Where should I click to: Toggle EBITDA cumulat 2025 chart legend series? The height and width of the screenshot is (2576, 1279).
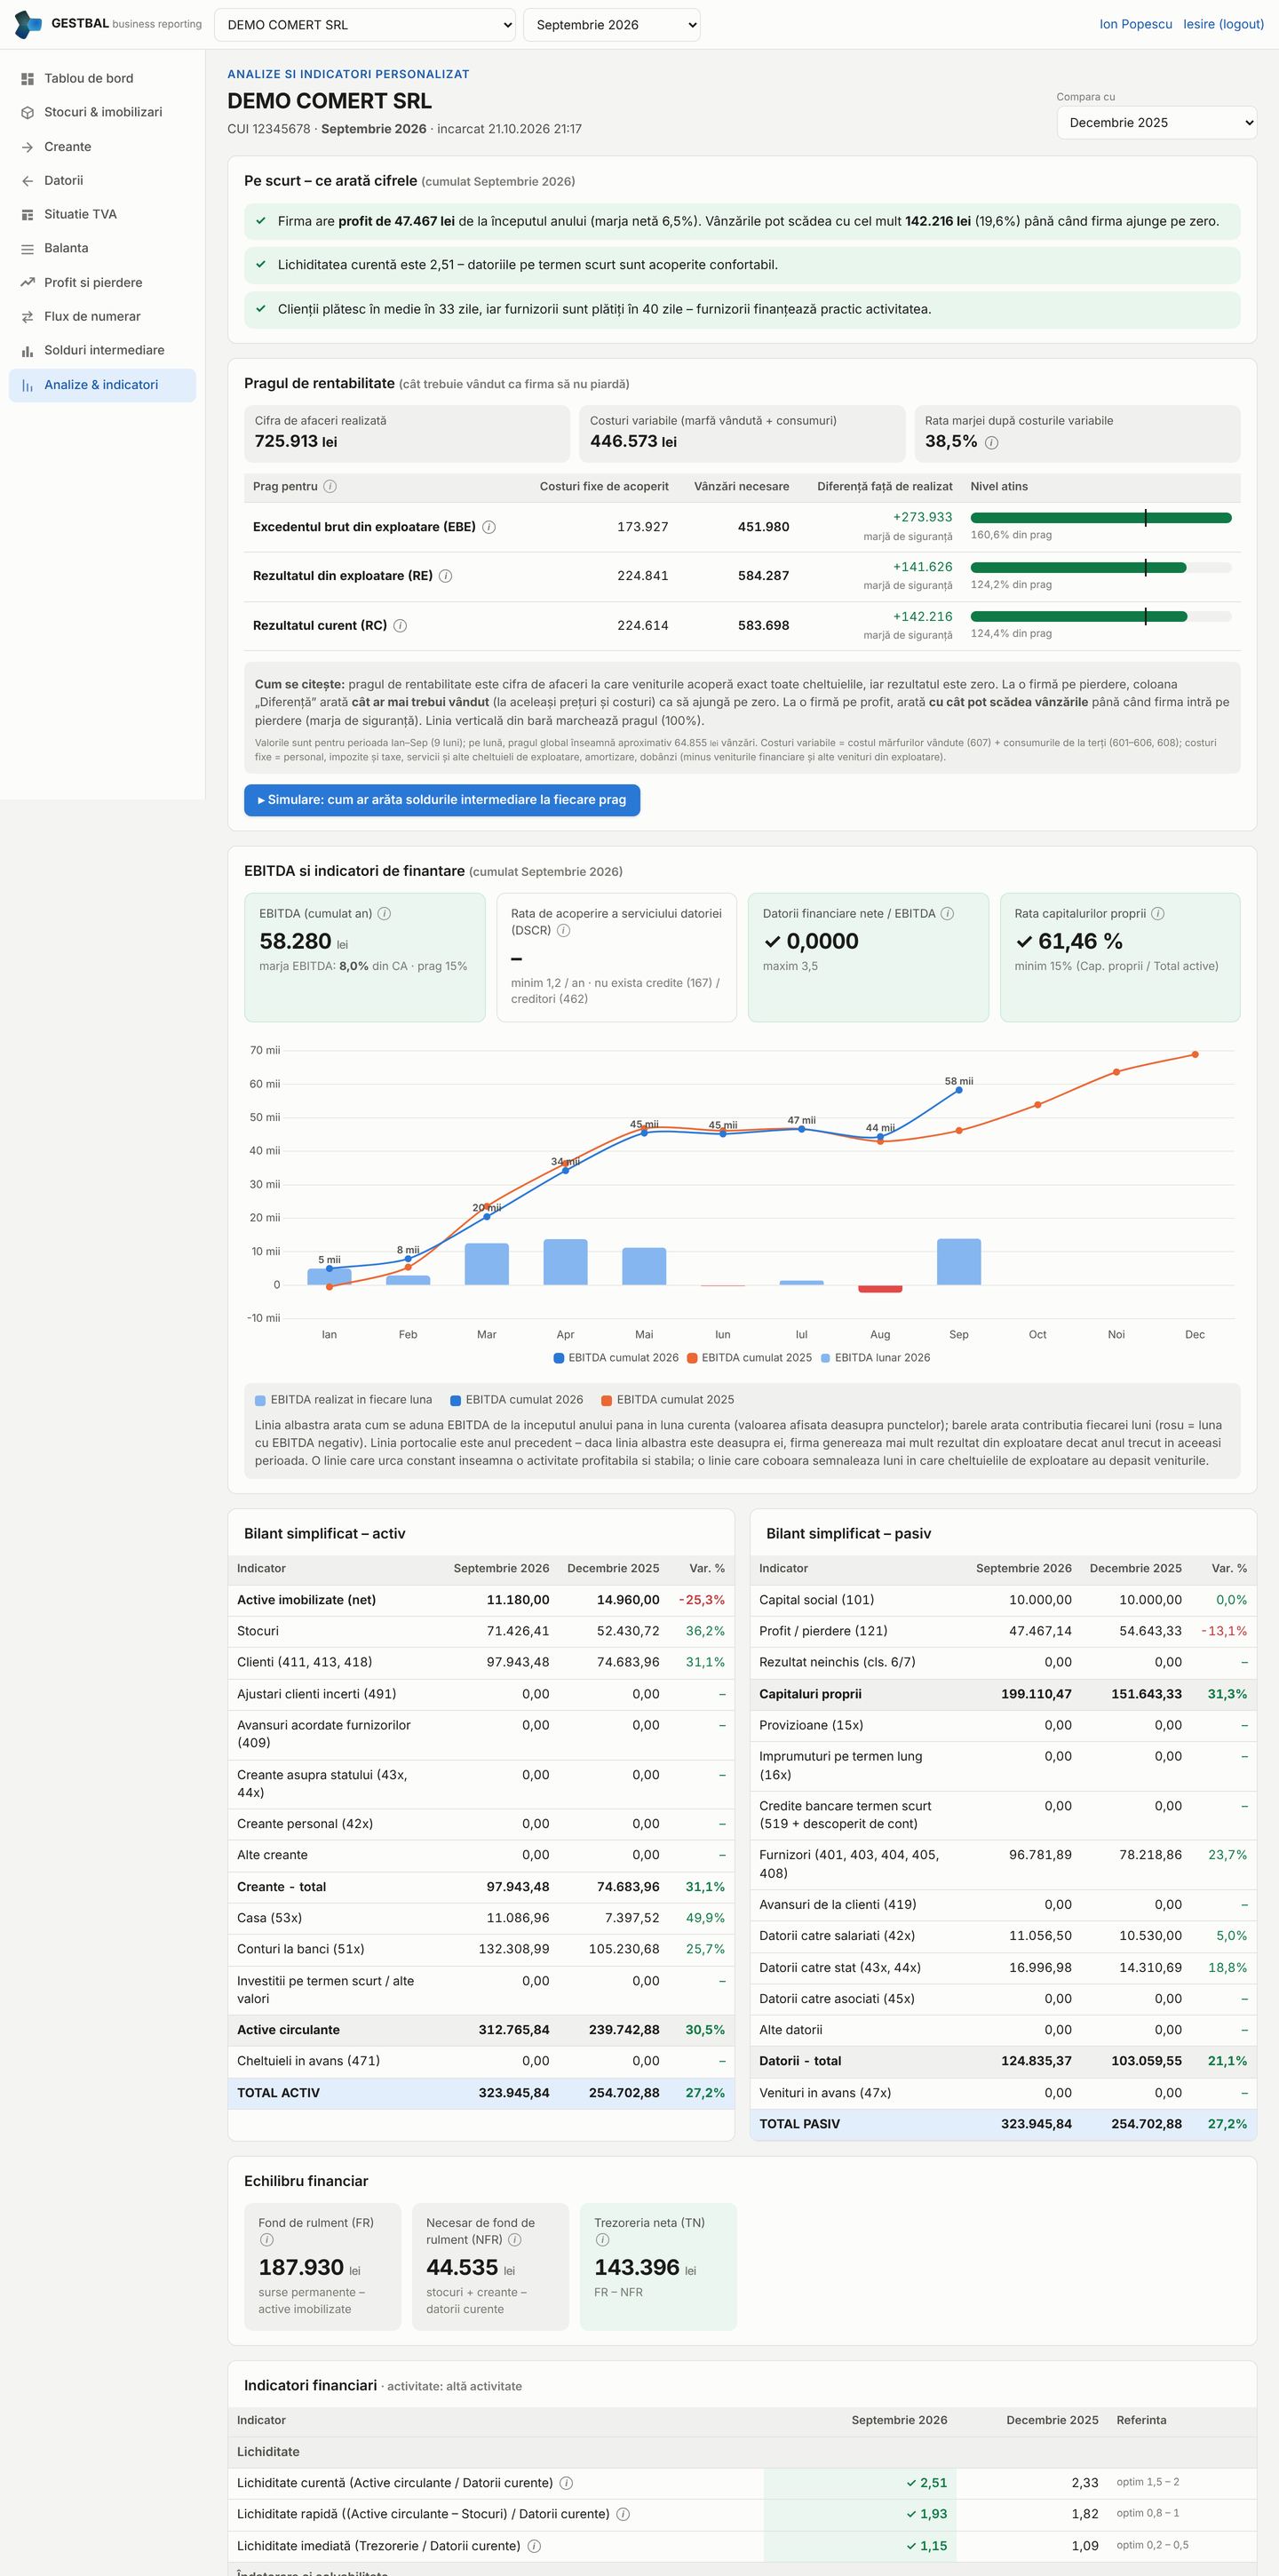[x=749, y=1358]
